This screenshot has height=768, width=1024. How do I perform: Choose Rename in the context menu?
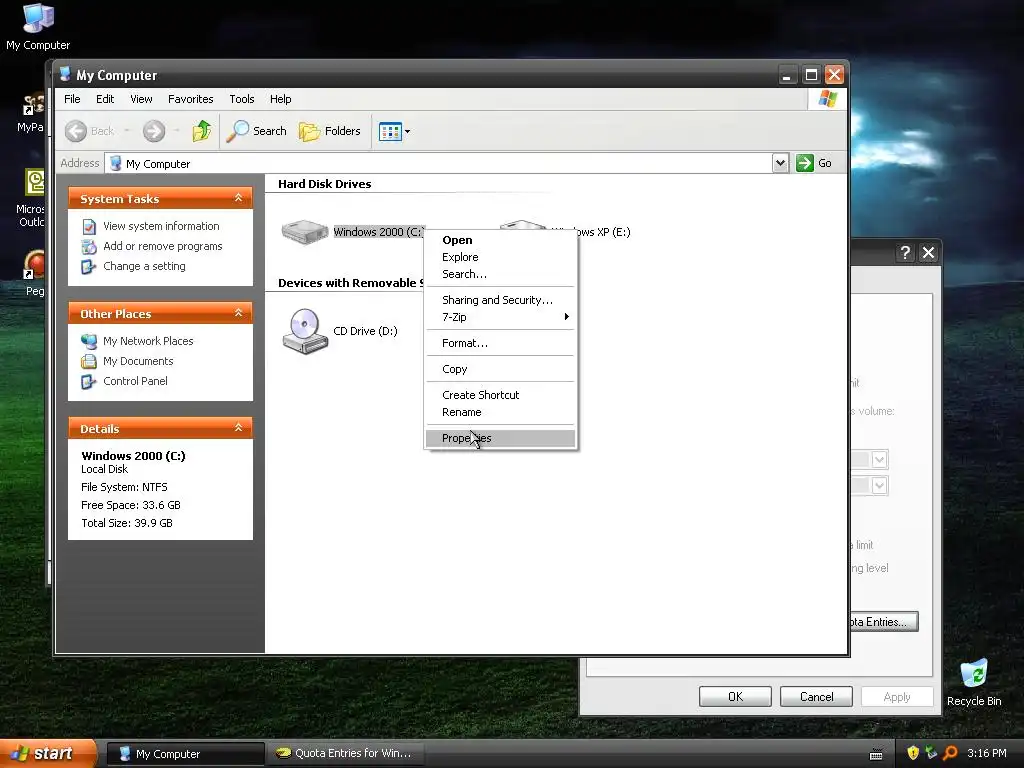[500, 412]
